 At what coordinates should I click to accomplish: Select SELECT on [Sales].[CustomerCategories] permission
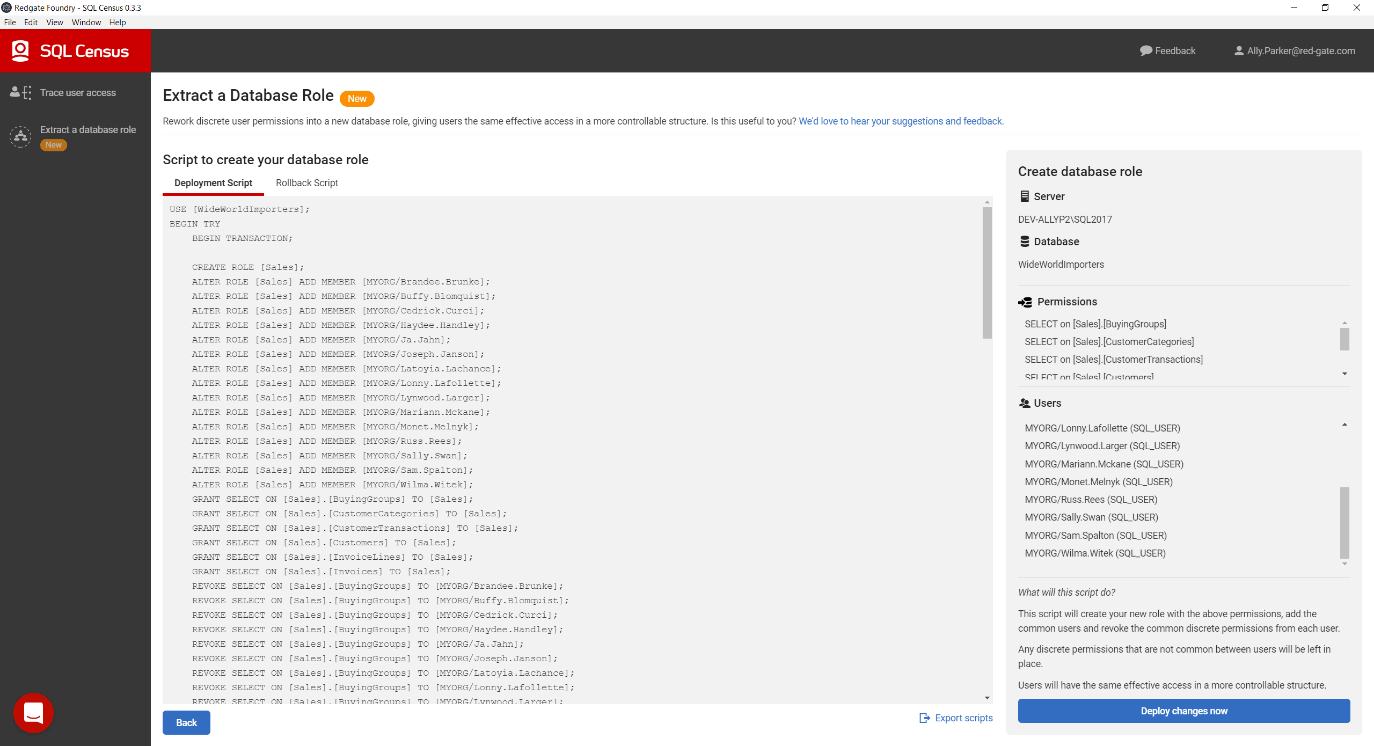click(x=1109, y=342)
